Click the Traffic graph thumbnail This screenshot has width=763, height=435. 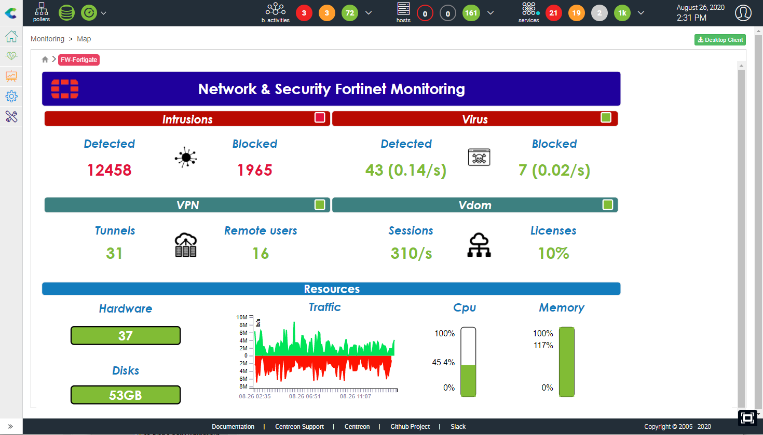click(x=317, y=355)
